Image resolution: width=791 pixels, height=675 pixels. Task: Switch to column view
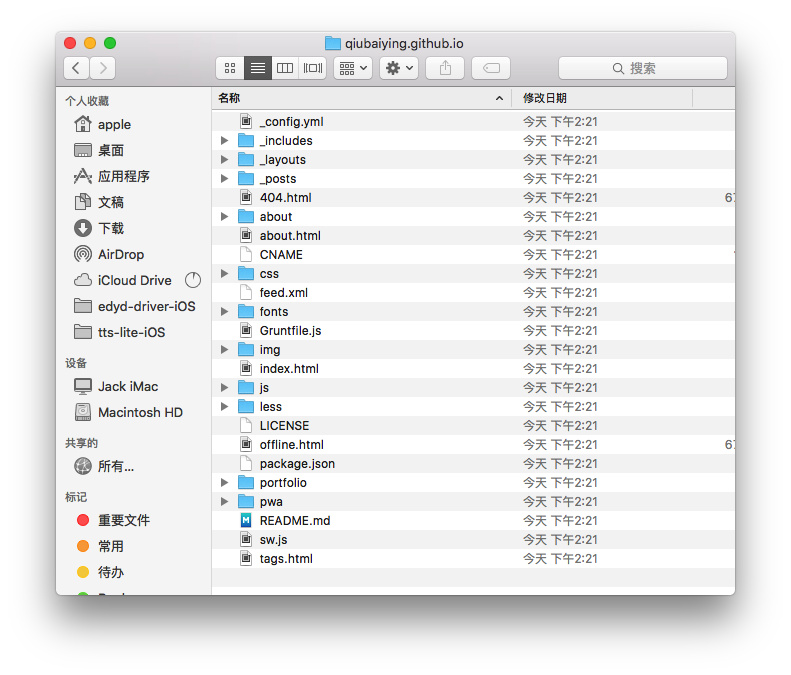(285, 68)
